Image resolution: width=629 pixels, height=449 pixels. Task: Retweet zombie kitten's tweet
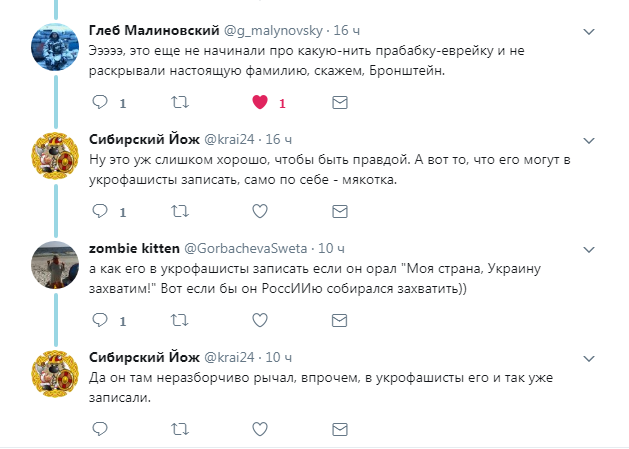[180, 320]
